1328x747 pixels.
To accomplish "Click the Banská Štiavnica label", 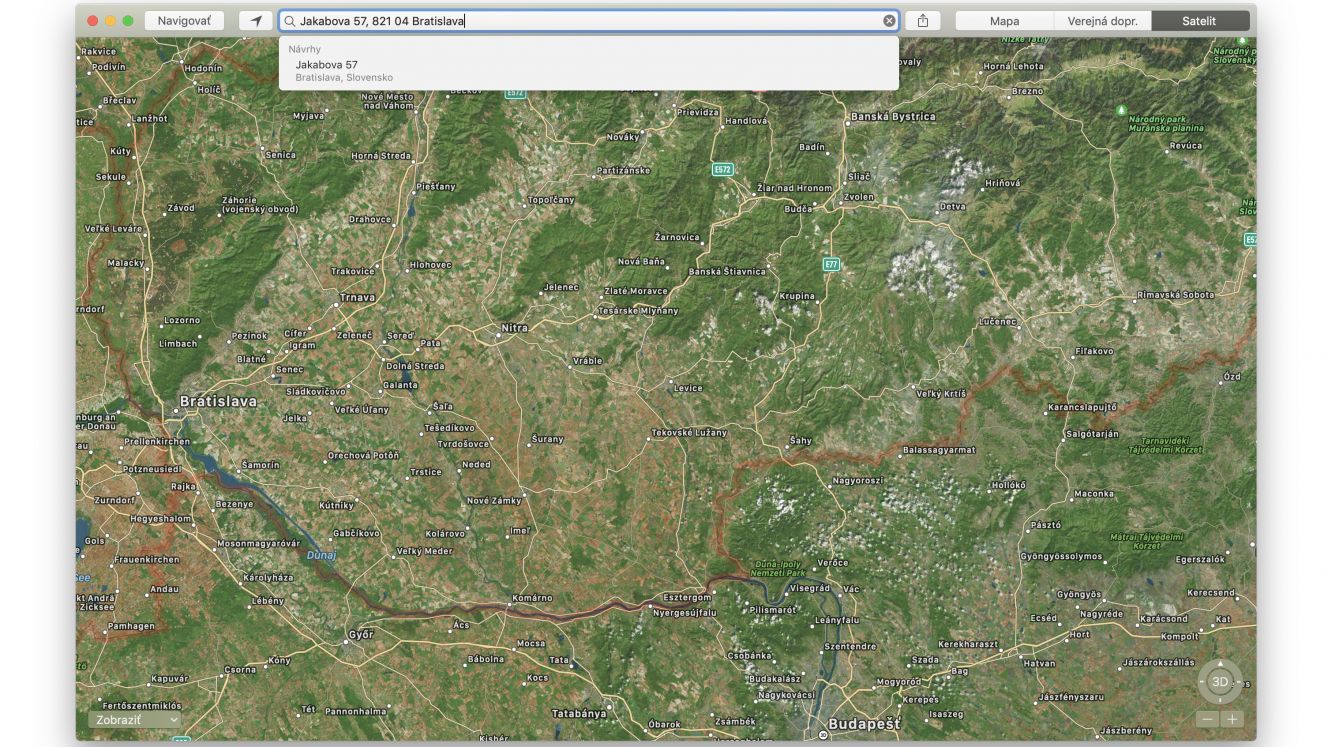I will coord(727,271).
